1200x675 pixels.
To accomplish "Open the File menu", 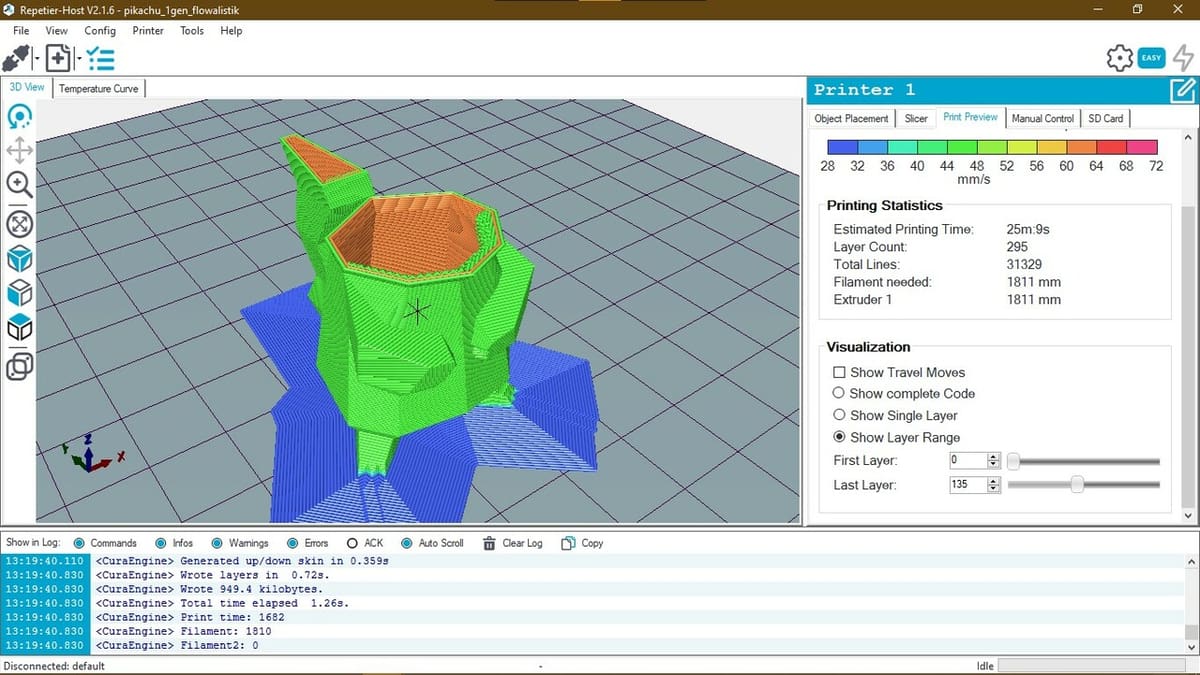I will tap(21, 31).
